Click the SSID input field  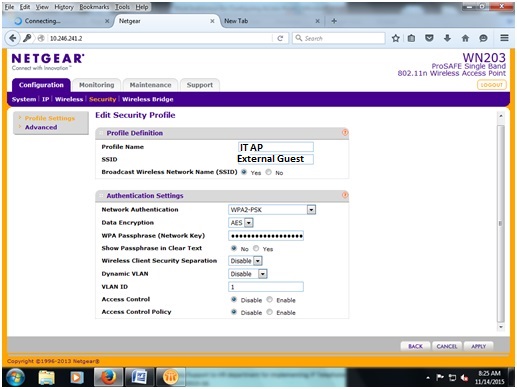coord(276,159)
